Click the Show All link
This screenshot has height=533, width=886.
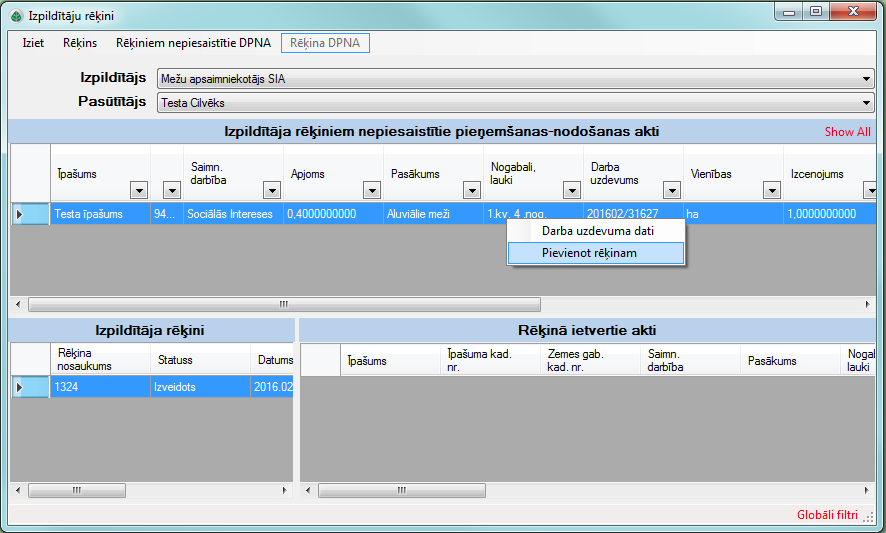pos(847,132)
